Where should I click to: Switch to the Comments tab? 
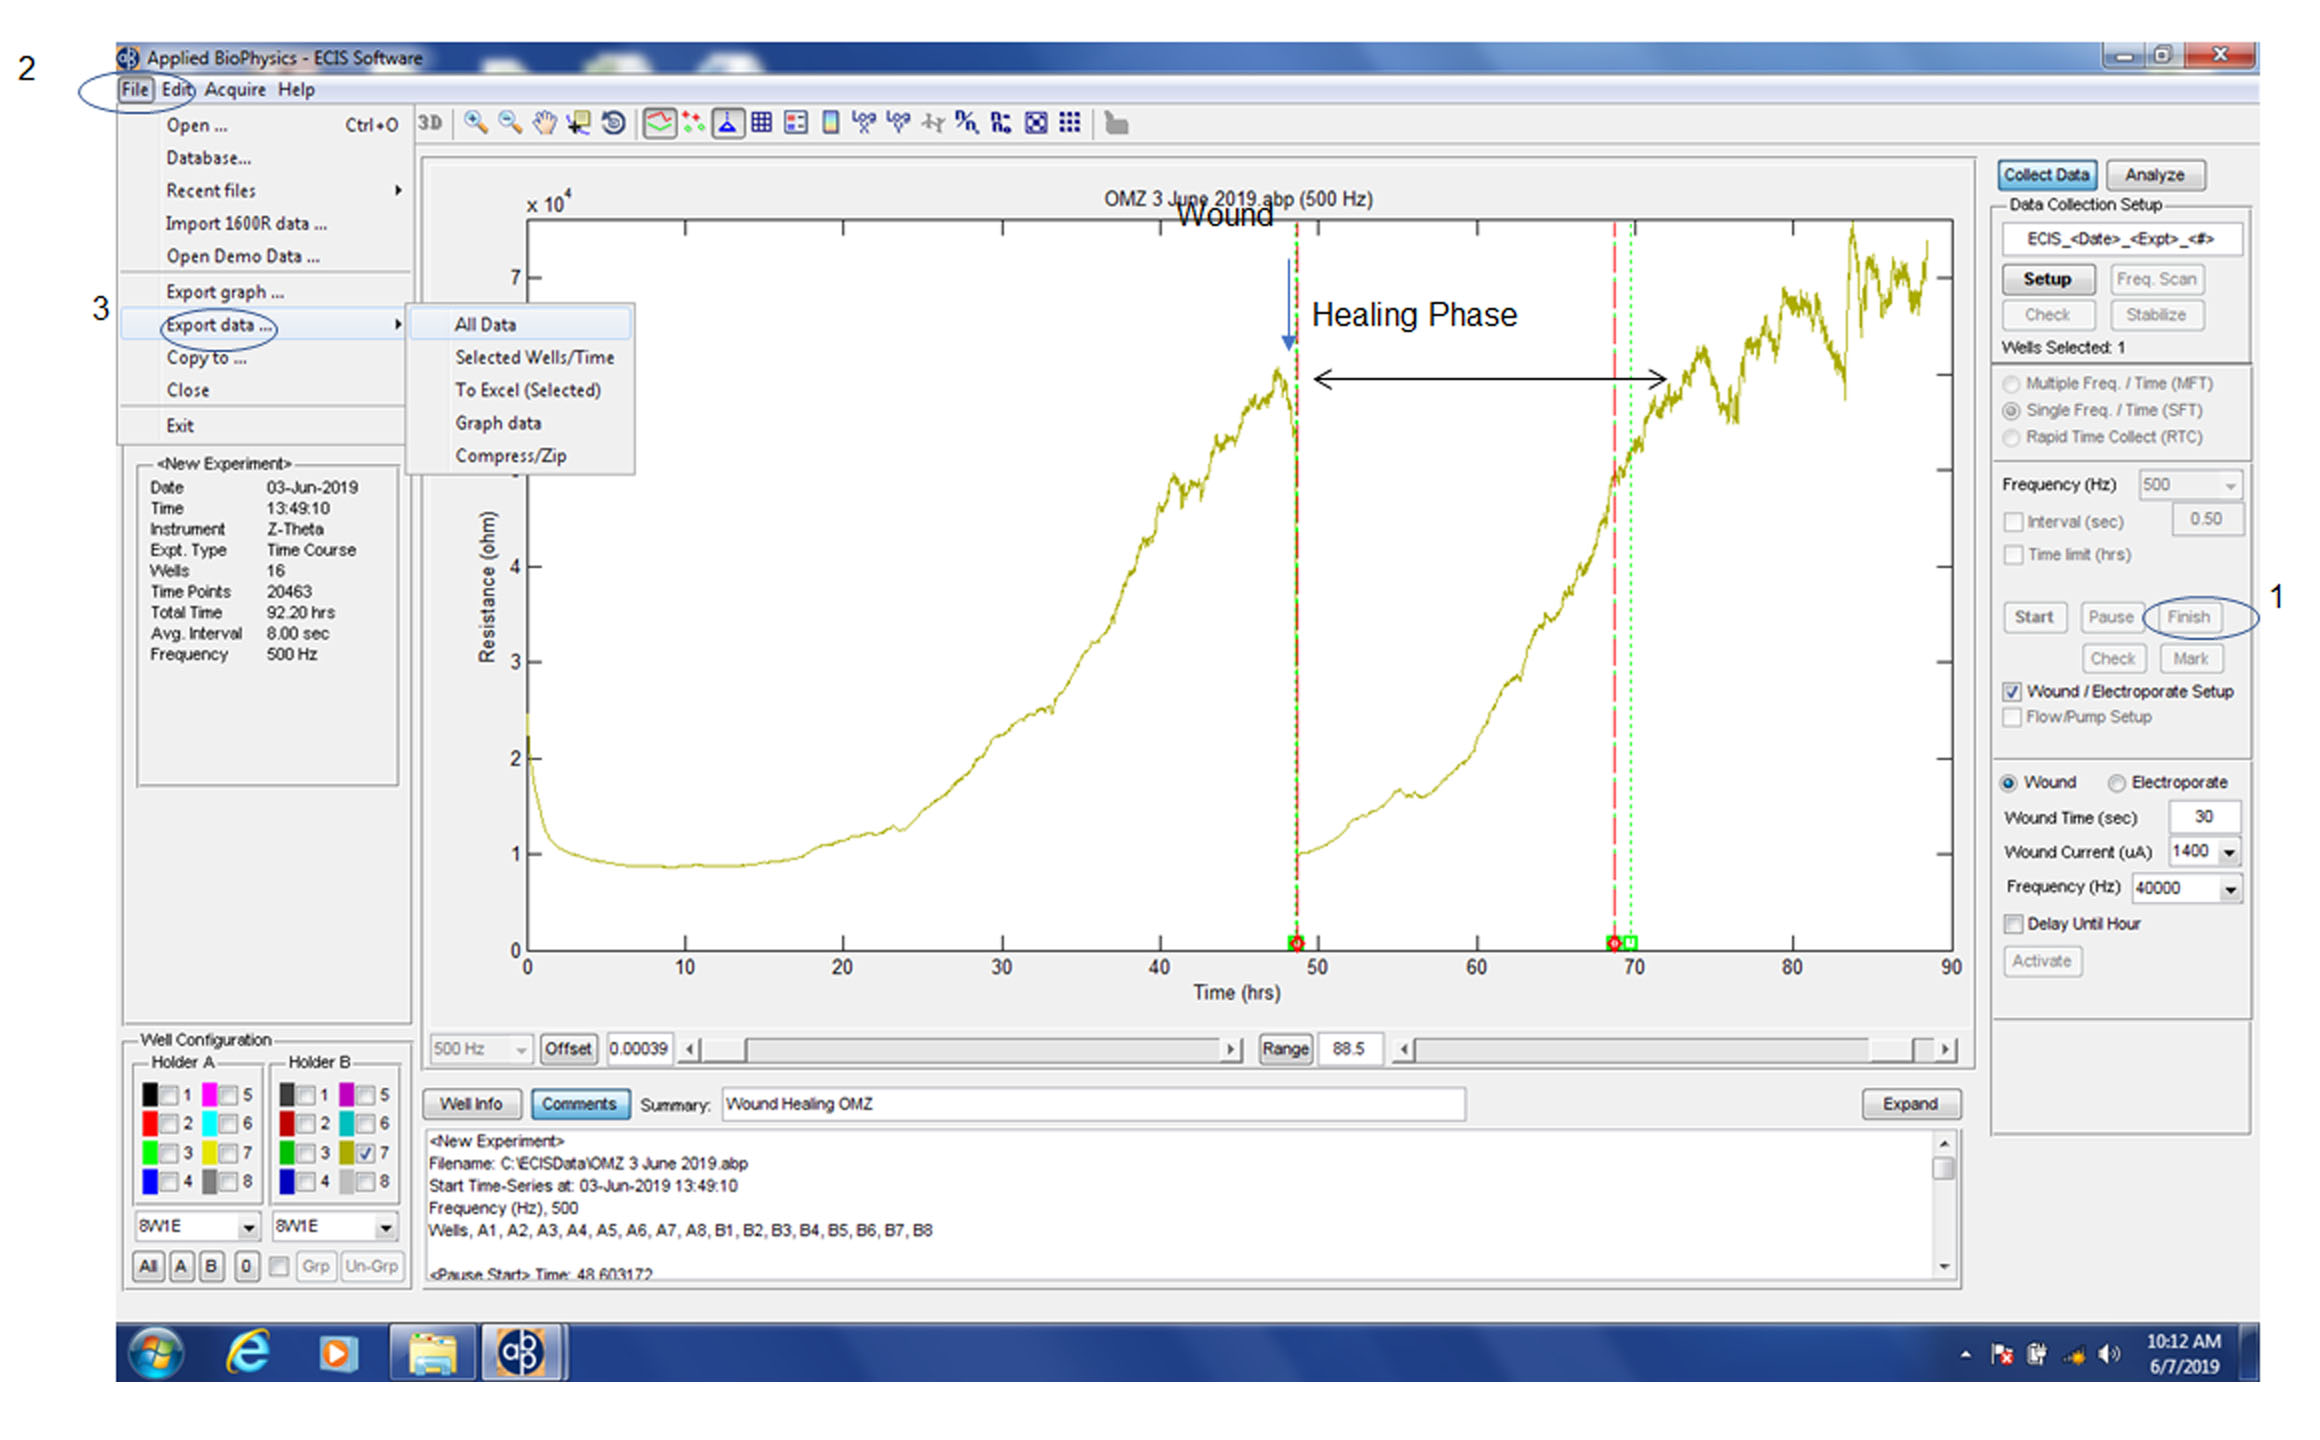click(x=579, y=1104)
